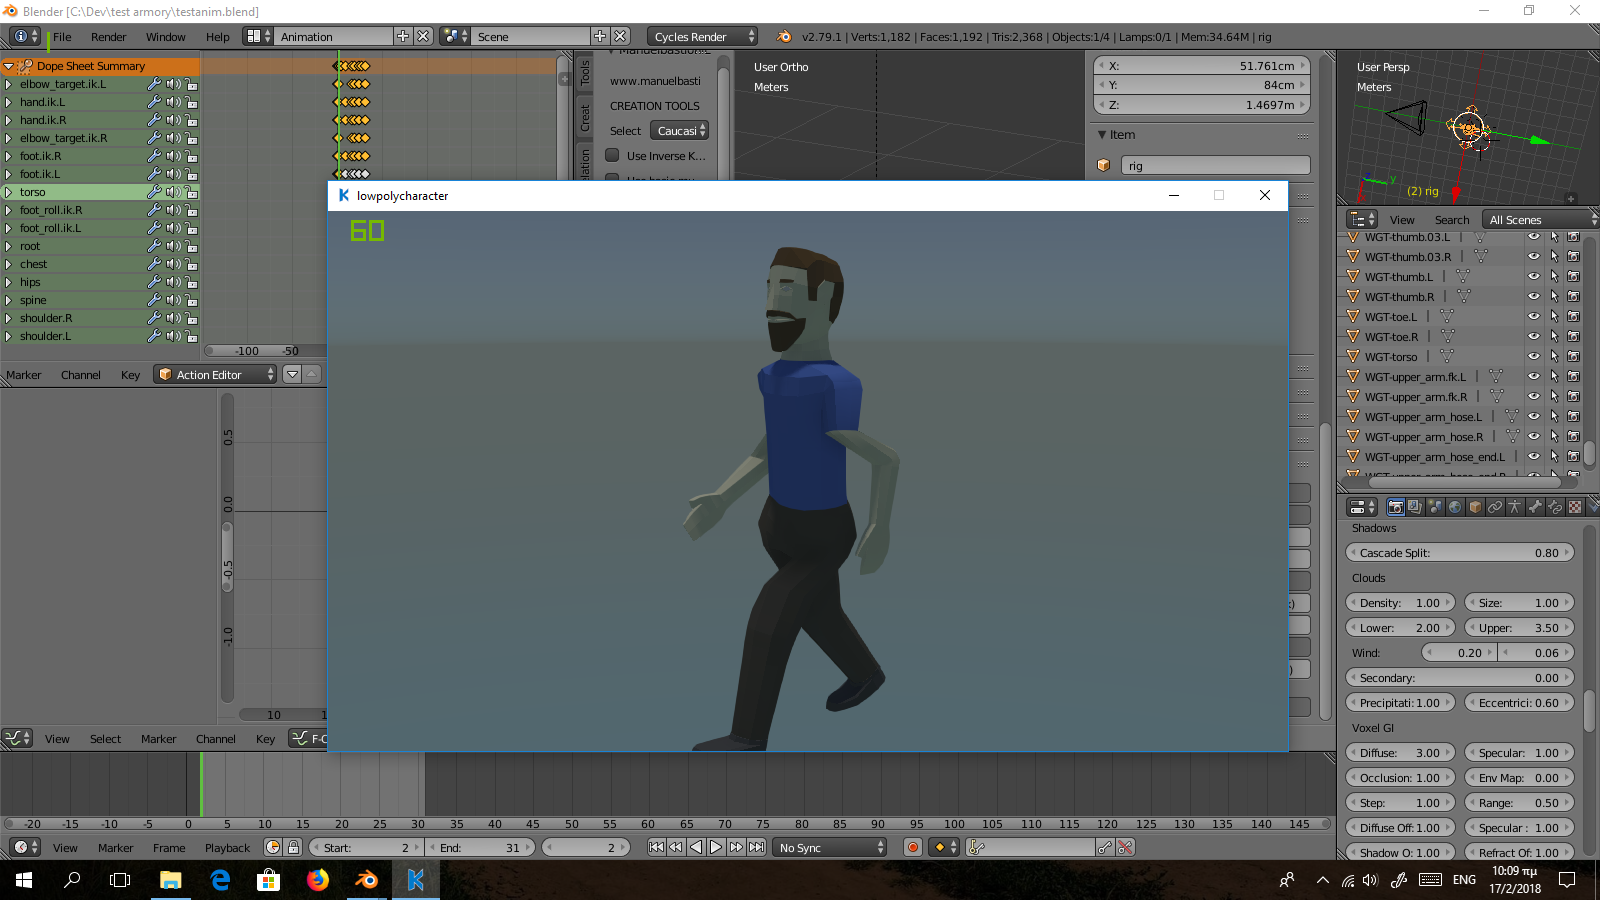Click the rig object name field
The image size is (1600, 900).
click(x=1215, y=165)
